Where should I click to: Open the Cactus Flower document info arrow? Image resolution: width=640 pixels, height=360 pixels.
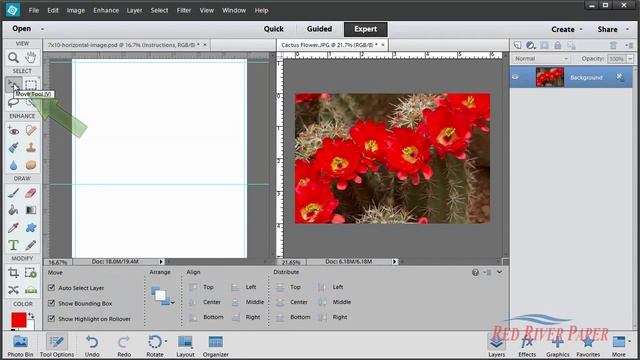[394, 262]
